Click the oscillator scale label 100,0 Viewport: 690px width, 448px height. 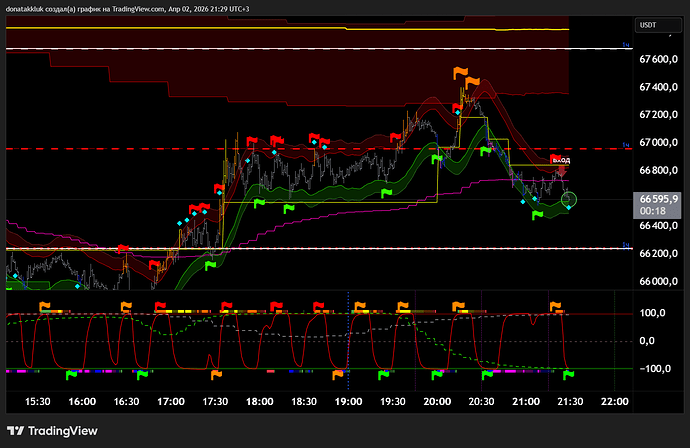652,313
